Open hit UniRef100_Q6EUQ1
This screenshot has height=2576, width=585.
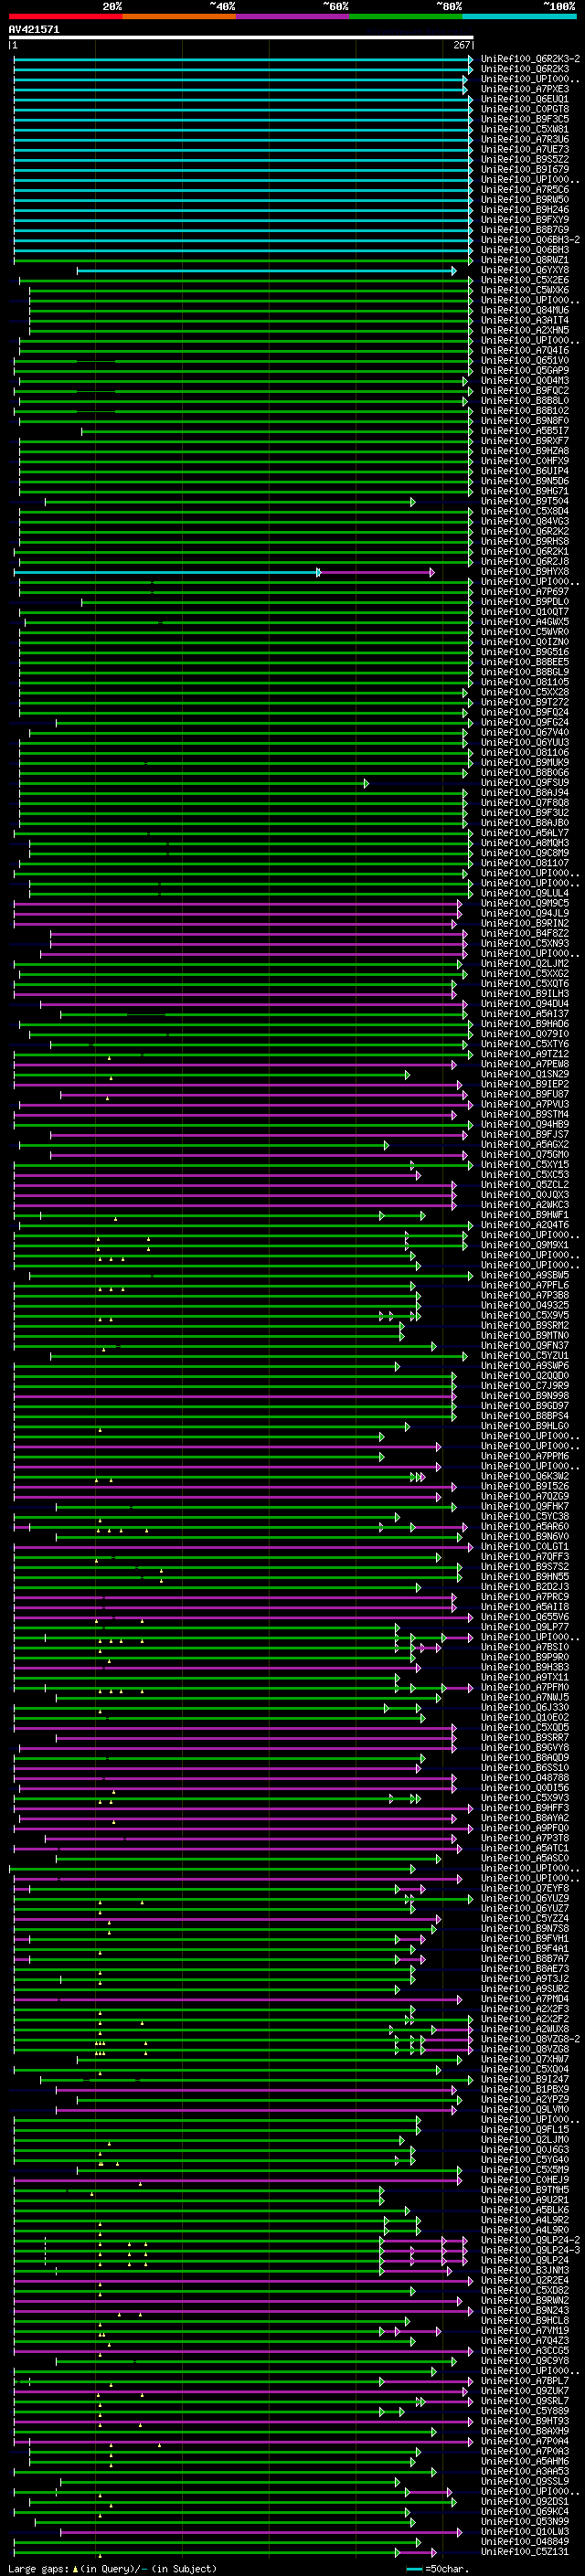point(525,99)
